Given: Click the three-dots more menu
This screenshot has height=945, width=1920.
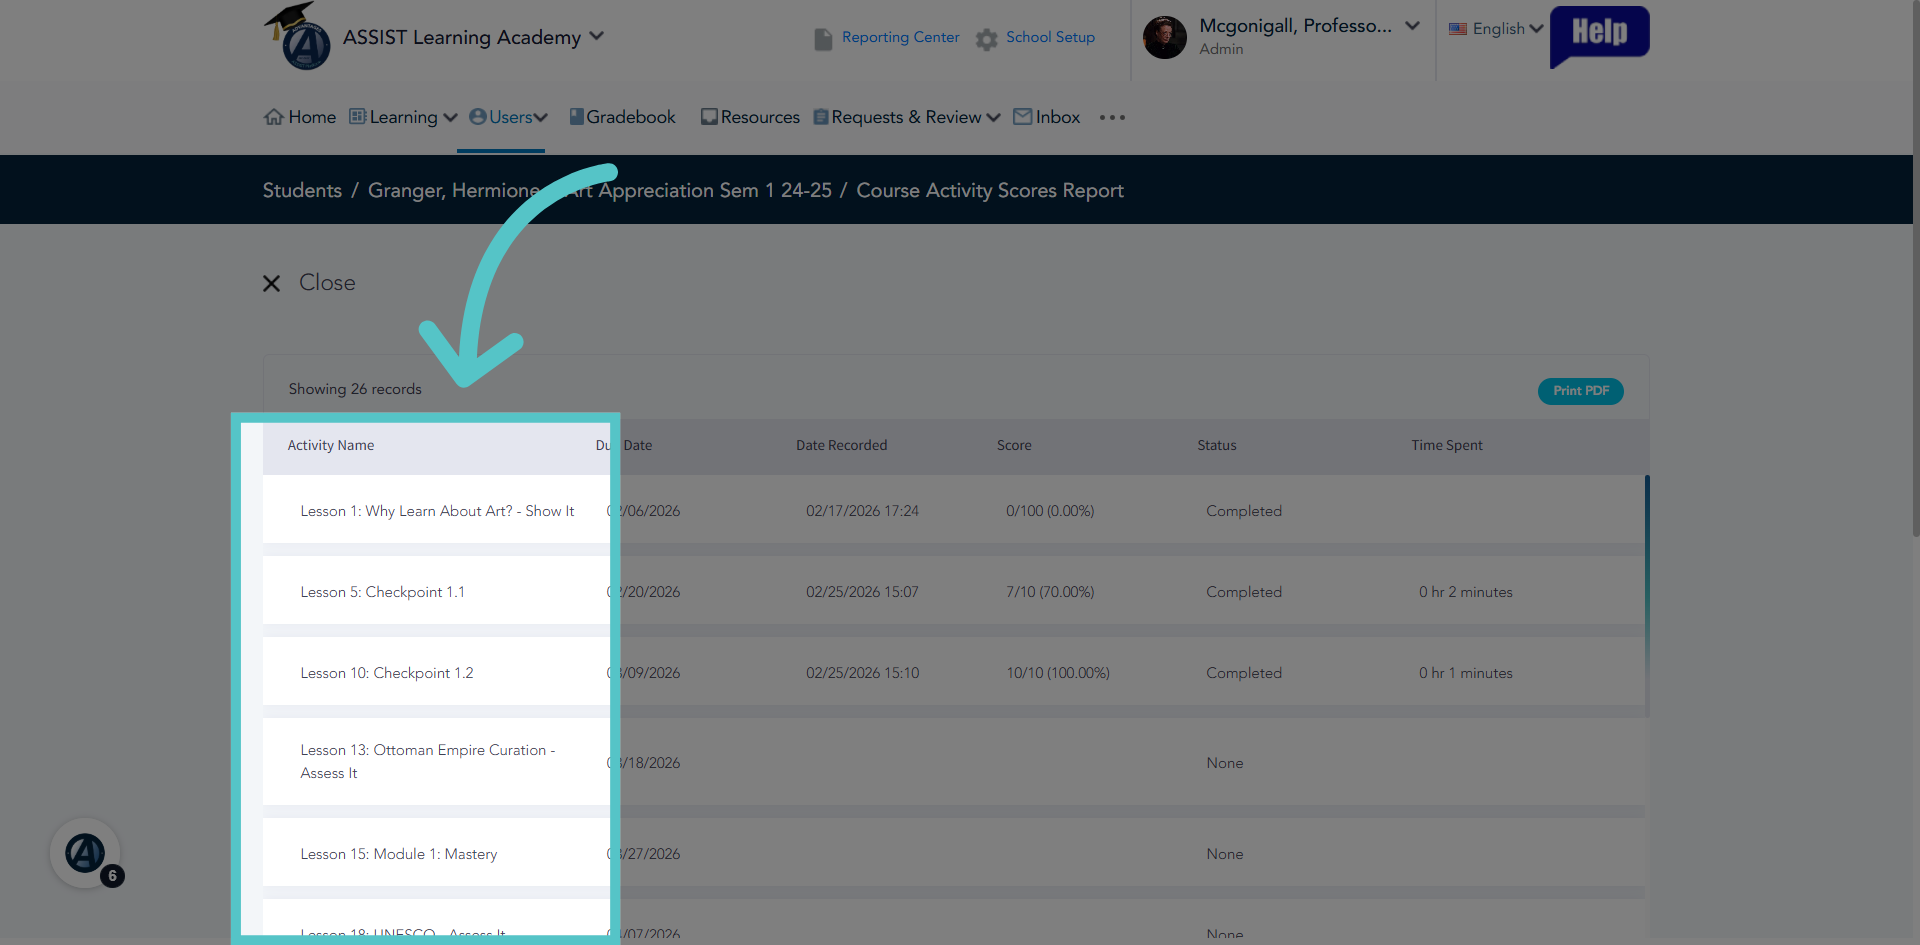Looking at the screenshot, I should 1112,118.
